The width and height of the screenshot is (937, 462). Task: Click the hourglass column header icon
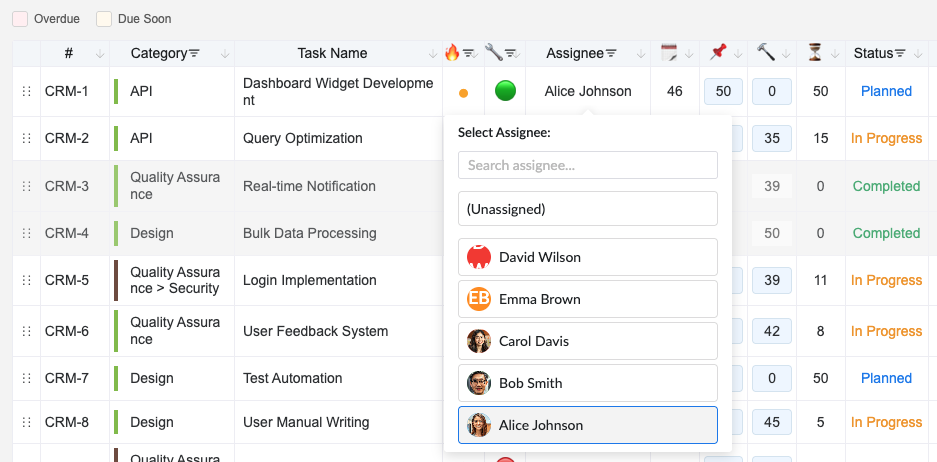[x=814, y=53]
